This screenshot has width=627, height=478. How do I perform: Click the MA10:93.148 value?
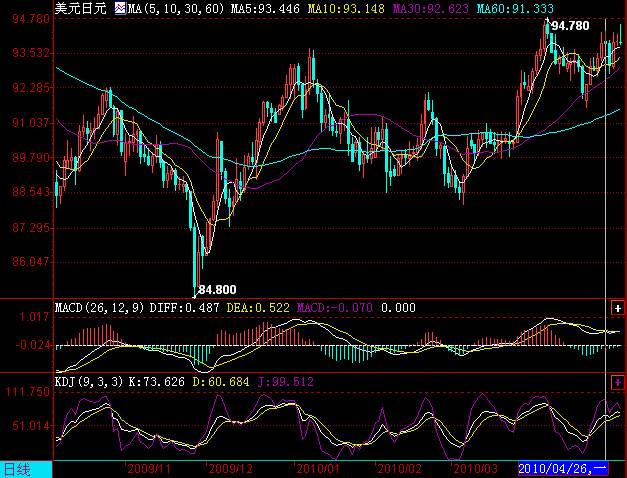point(346,8)
